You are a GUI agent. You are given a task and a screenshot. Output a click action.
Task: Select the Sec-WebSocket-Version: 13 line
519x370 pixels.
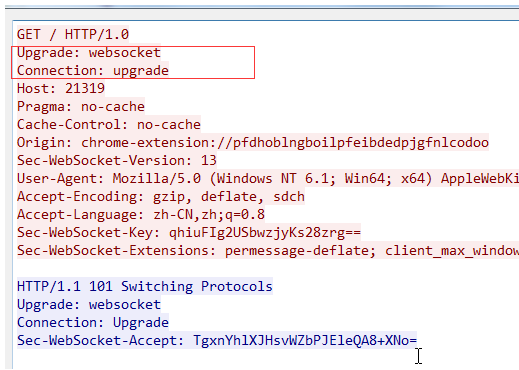click(x=117, y=160)
